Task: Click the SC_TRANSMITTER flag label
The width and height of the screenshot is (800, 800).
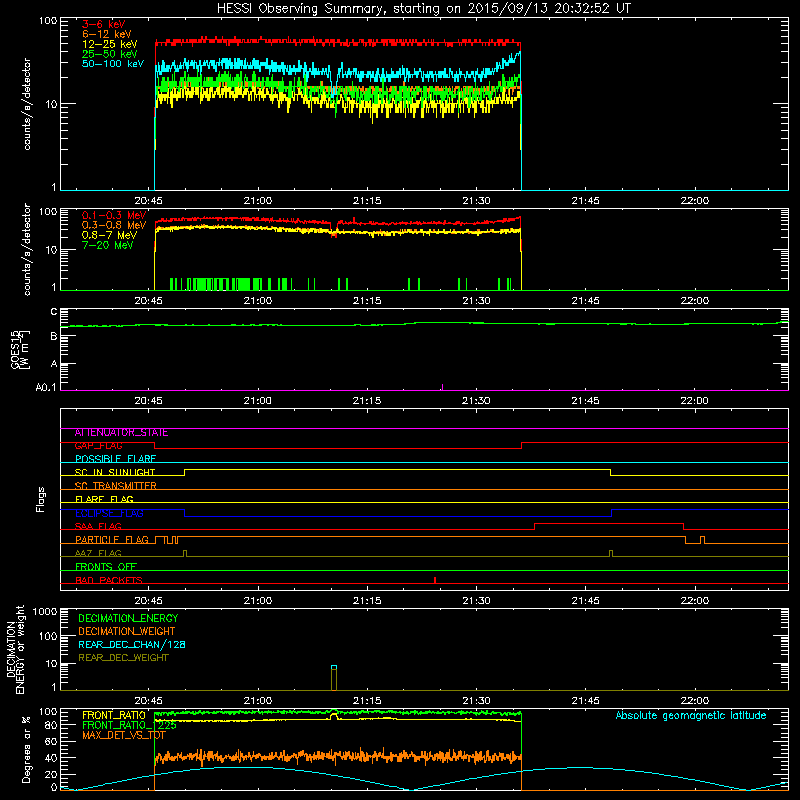Action: pos(116,486)
